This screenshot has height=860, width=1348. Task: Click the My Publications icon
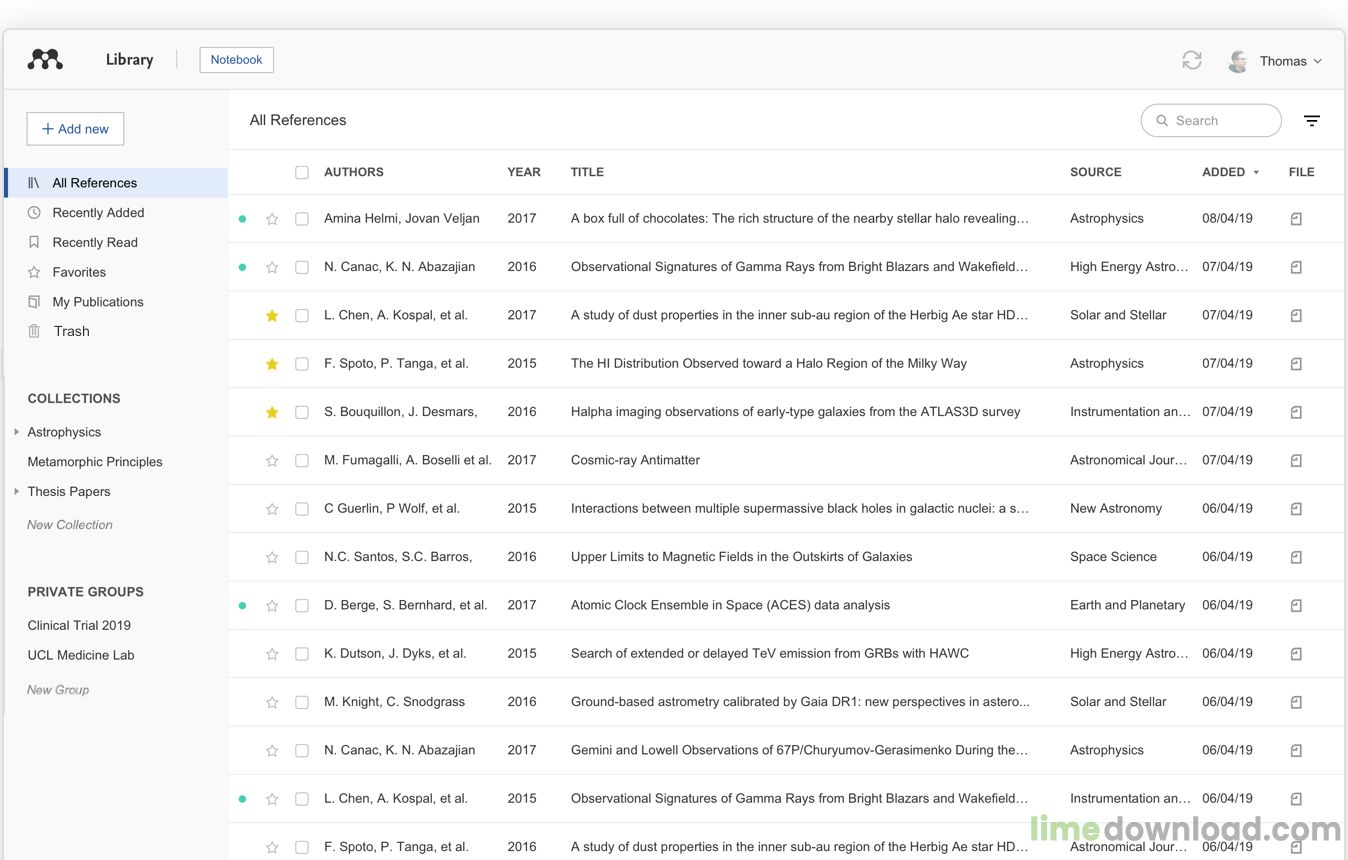coord(34,301)
